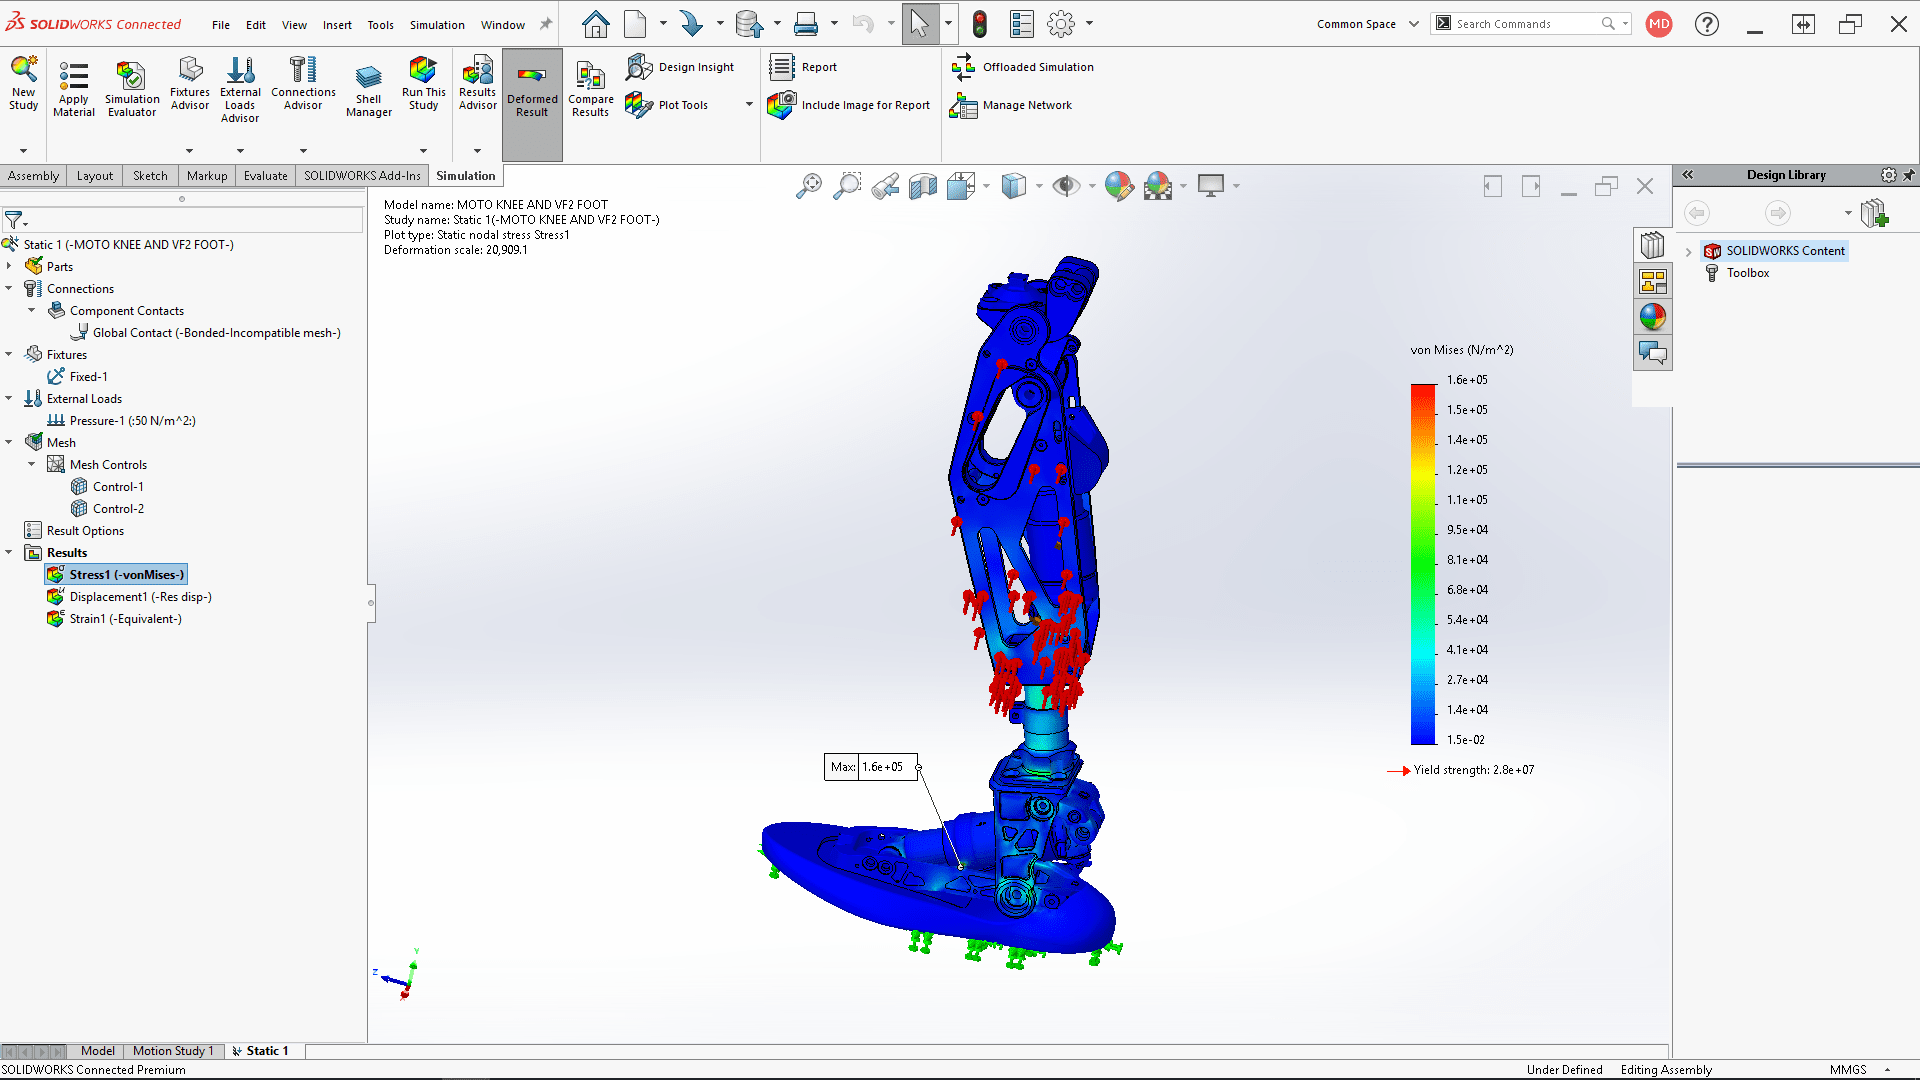The width and height of the screenshot is (1920, 1080).
Task: Click the Section View icon
Action: [923, 186]
